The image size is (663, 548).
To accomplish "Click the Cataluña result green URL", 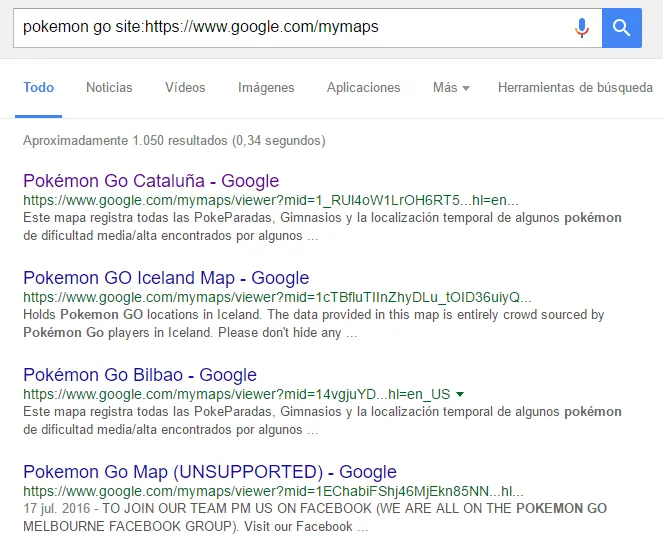I will coord(271,200).
